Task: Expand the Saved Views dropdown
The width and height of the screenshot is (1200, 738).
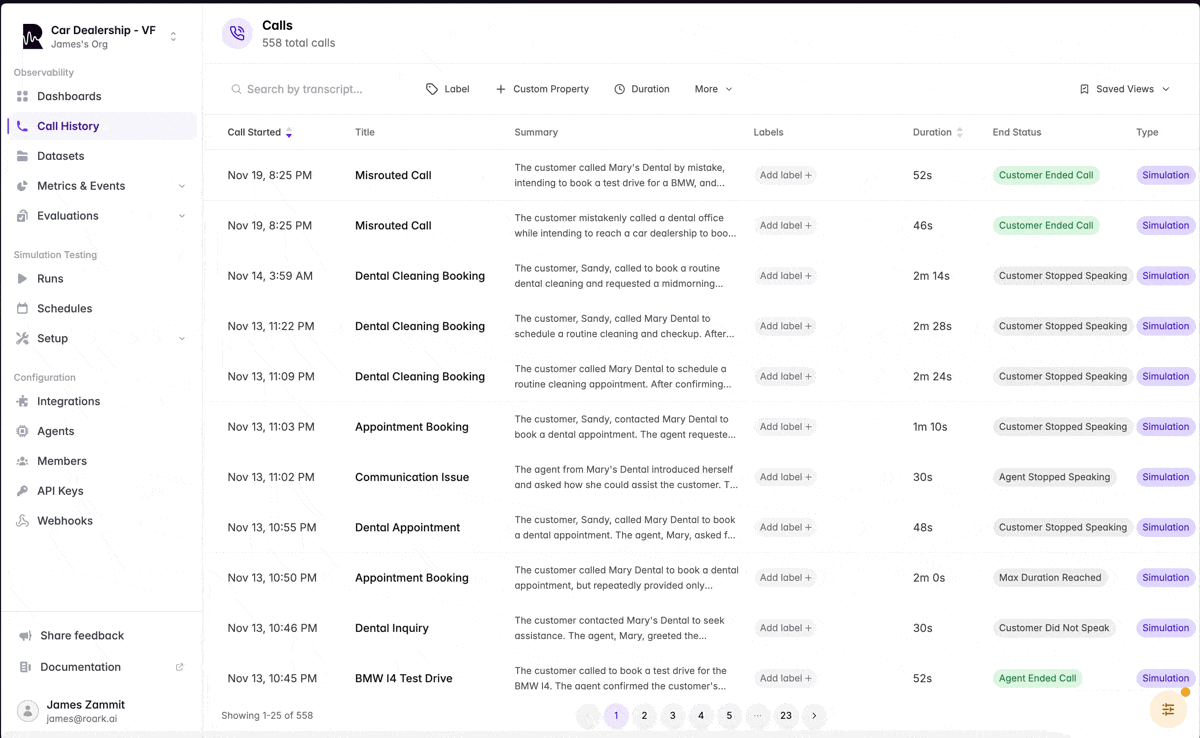Action: (1124, 89)
